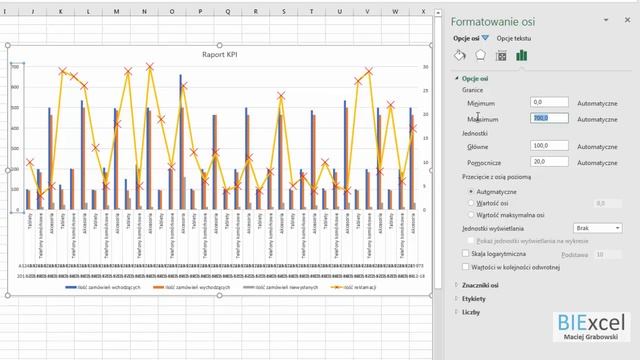This screenshot has width=640, height=360.
Task: Select legend entry Ilość zamówień wychodzących
Action: click(191, 287)
